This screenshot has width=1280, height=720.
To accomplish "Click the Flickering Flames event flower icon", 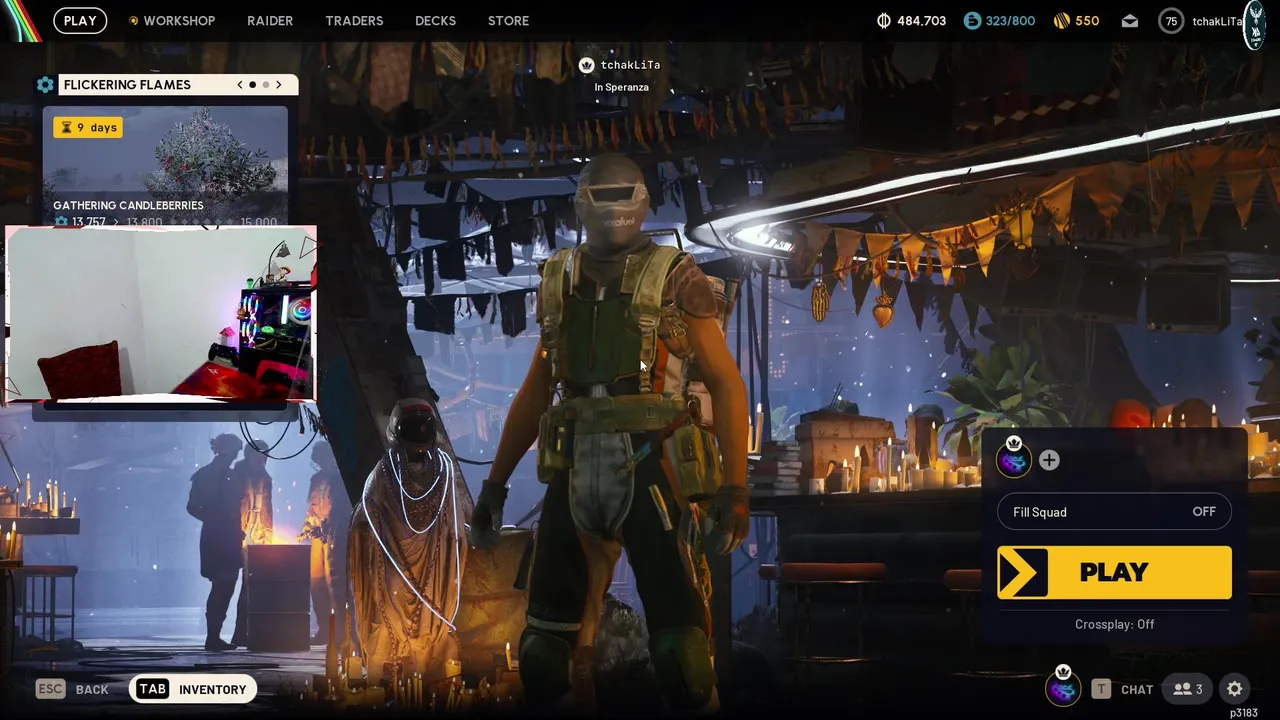I will [45, 85].
